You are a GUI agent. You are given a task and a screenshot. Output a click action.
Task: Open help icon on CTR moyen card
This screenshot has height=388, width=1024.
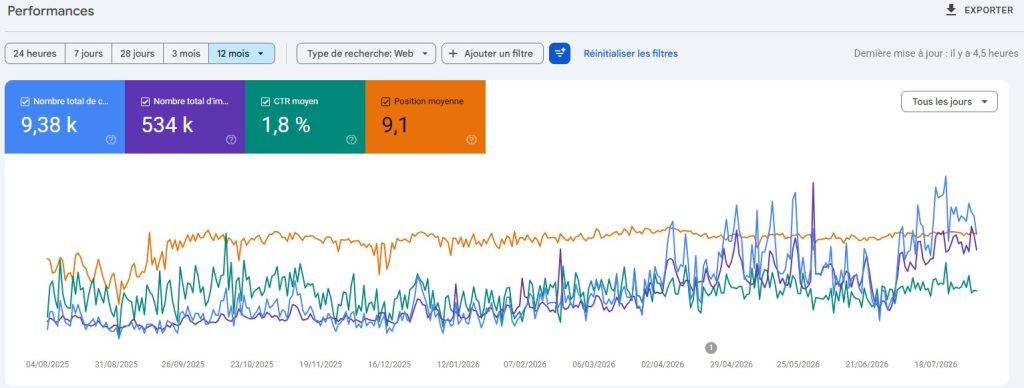[351, 139]
